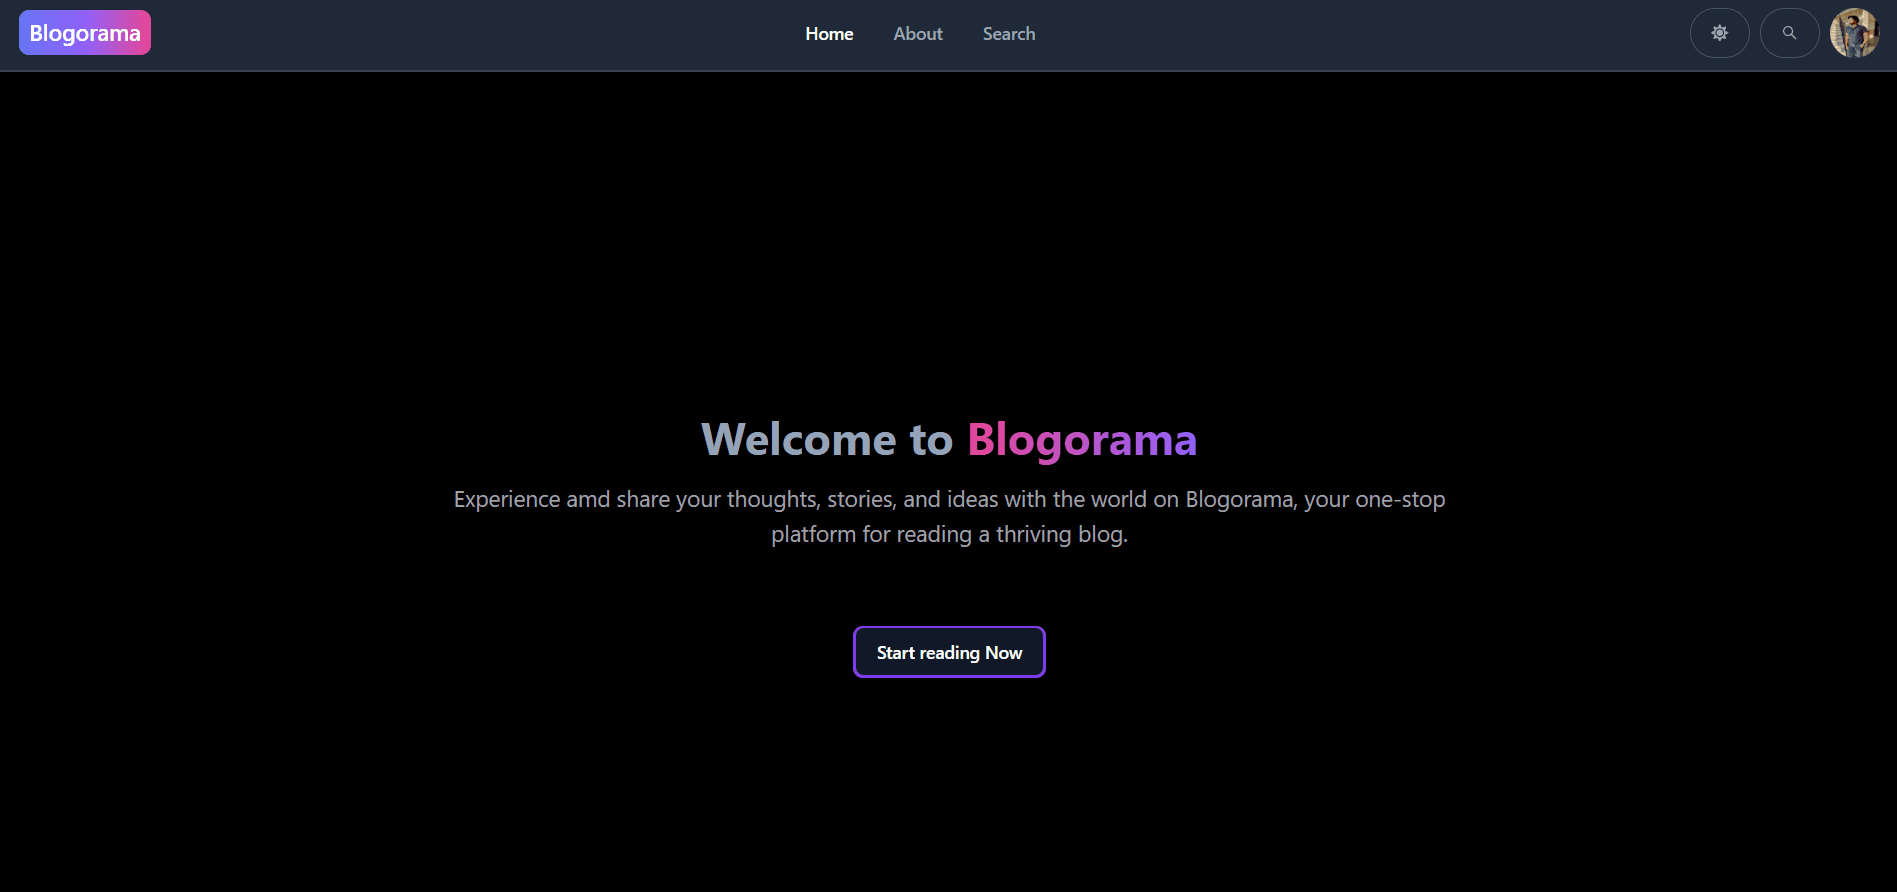Viewport: 1897px width, 892px height.
Task: Click the word "Now" on the hero button
Action: [1003, 653]
